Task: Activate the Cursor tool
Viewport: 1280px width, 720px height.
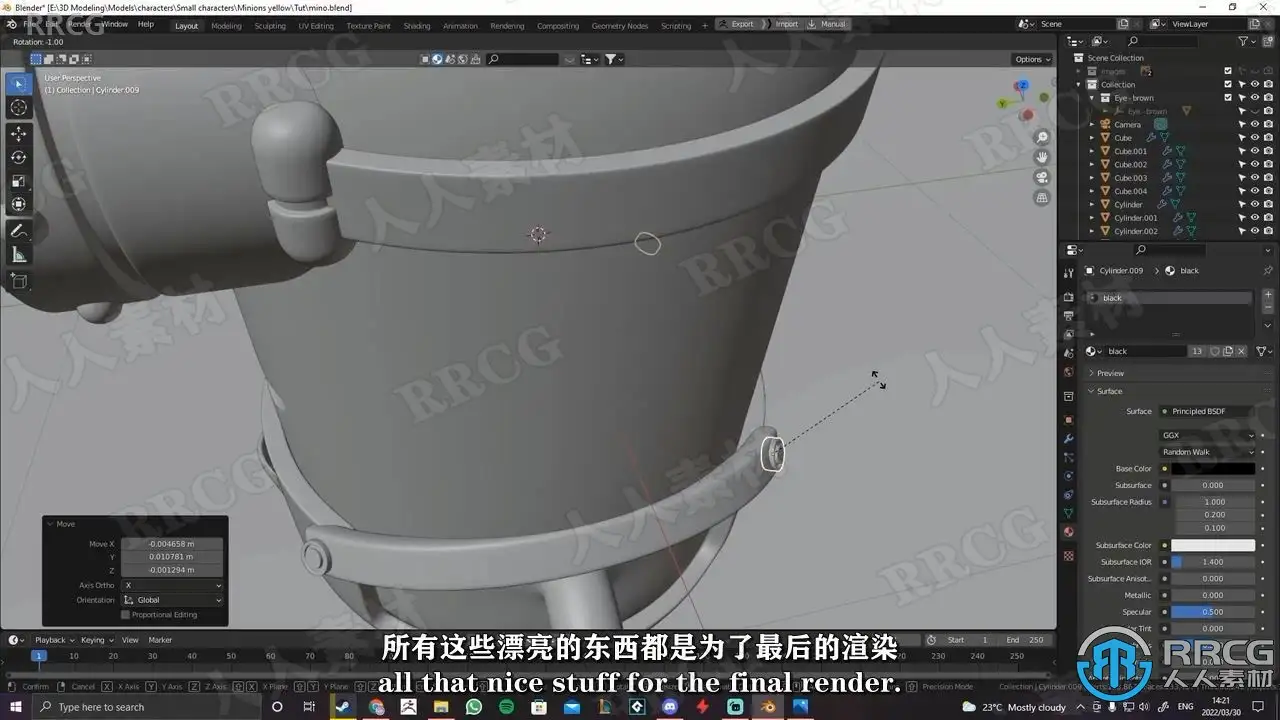Action: pyautogui.click(x=19, y=107)
